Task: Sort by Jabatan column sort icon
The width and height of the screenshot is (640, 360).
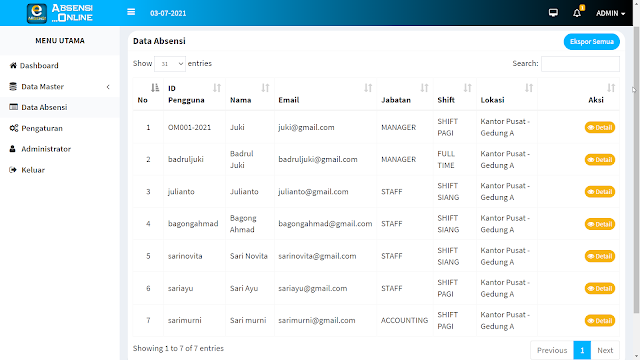Action: pos(424,88)
